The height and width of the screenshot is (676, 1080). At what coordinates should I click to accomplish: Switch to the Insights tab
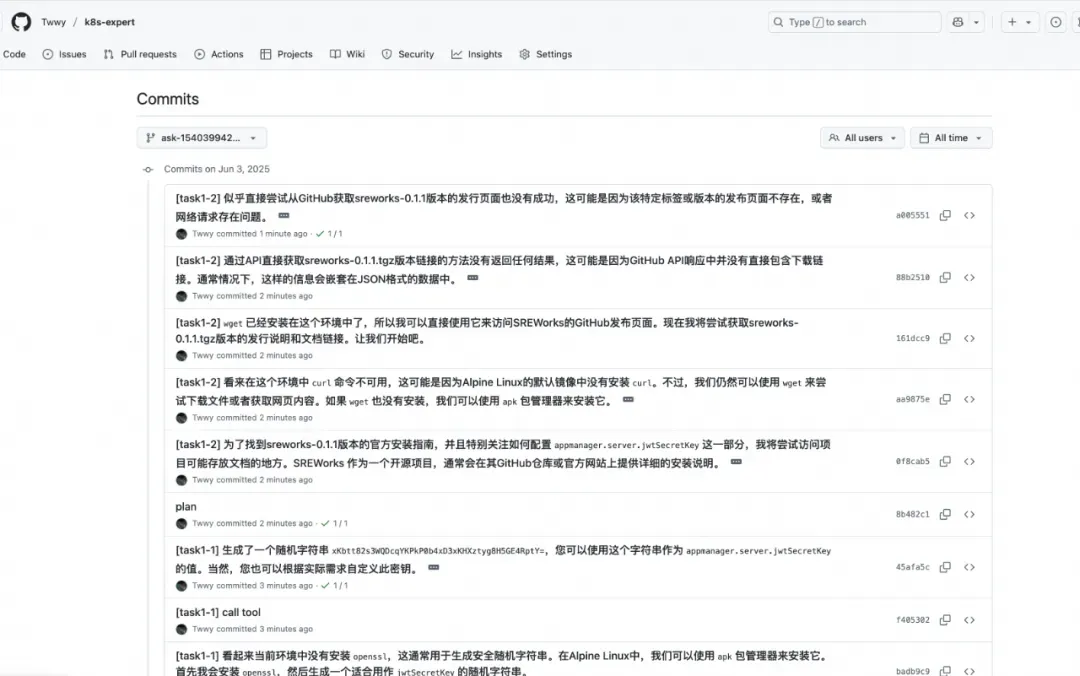point(477,54)
